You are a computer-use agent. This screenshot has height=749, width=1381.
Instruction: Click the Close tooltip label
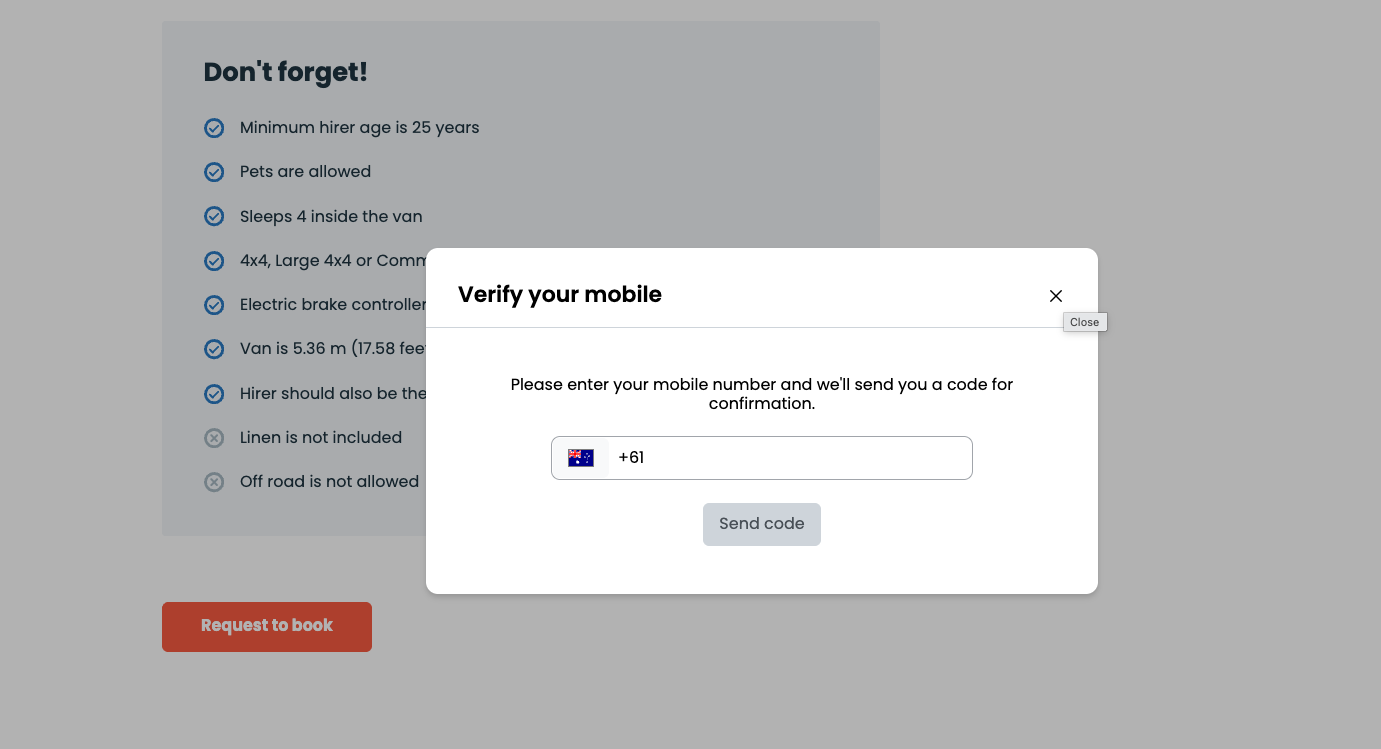coord(1084,322)
